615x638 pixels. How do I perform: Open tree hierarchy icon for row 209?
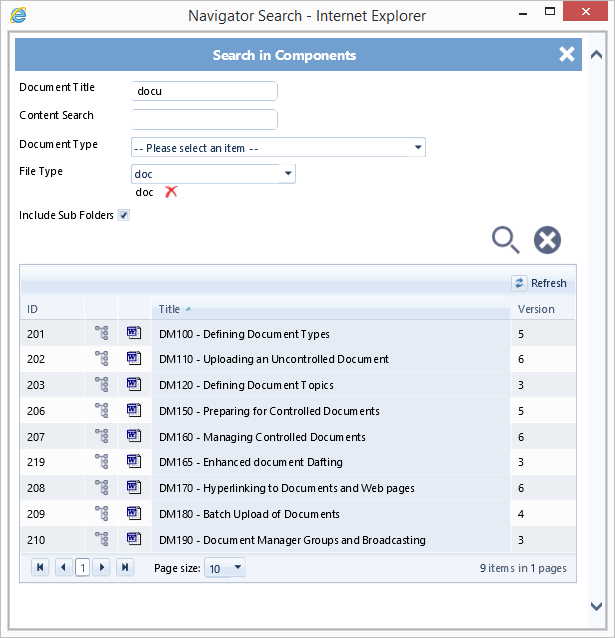[x=102, y=513]
